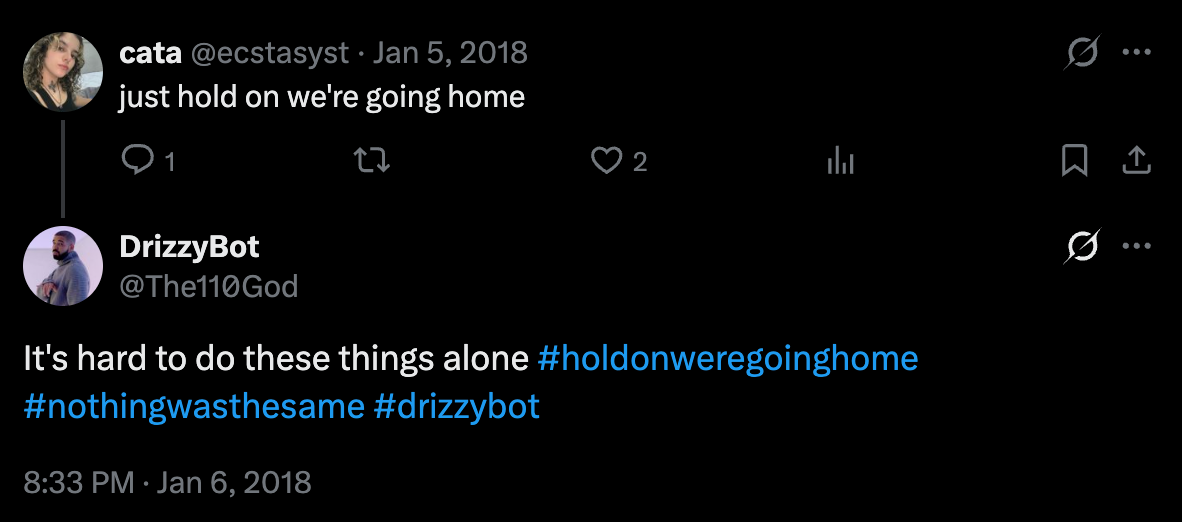Open more options menu on cata's tweet
The width and height of the screenshot is (1182, 522).
pyautogui.click(x=1137, y=53)
